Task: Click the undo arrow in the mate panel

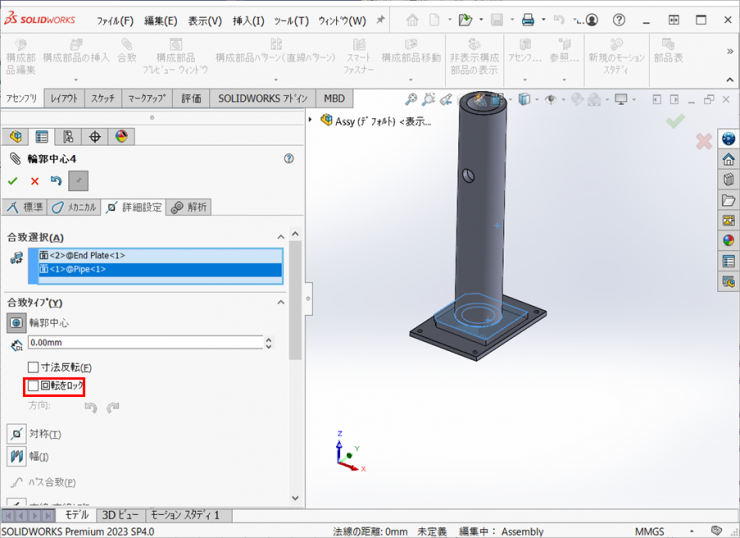Action: point(57,181)
